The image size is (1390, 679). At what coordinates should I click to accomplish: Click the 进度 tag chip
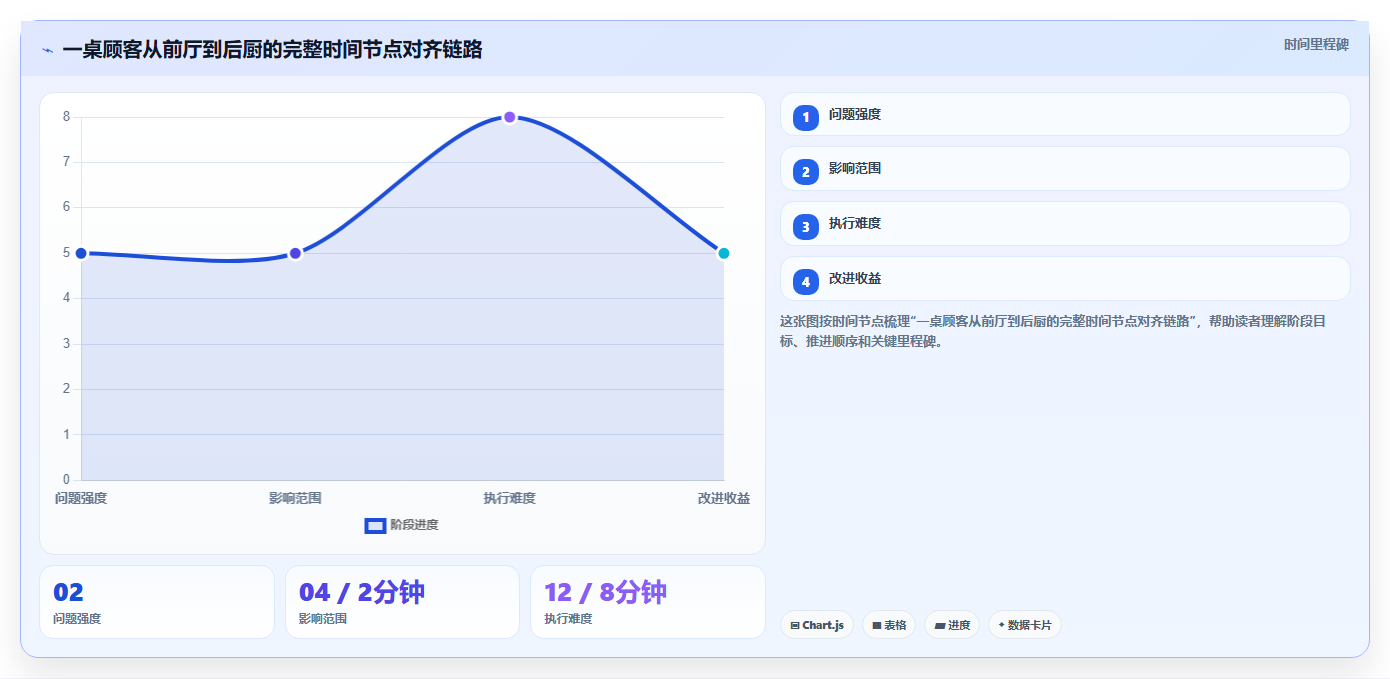952,625
